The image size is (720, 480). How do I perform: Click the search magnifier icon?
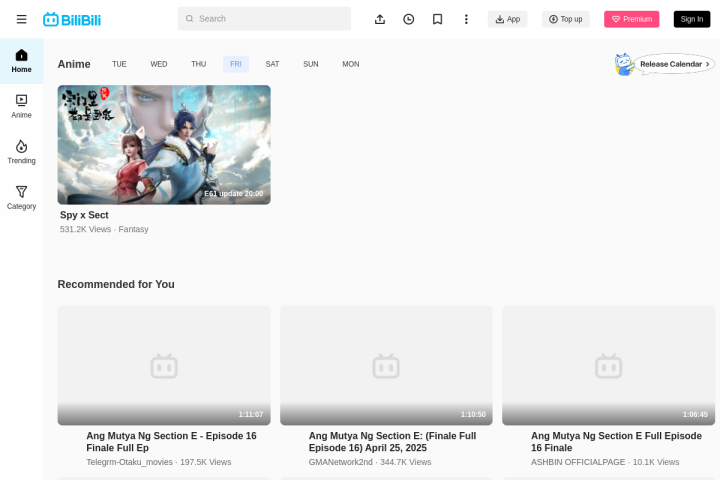189,19
